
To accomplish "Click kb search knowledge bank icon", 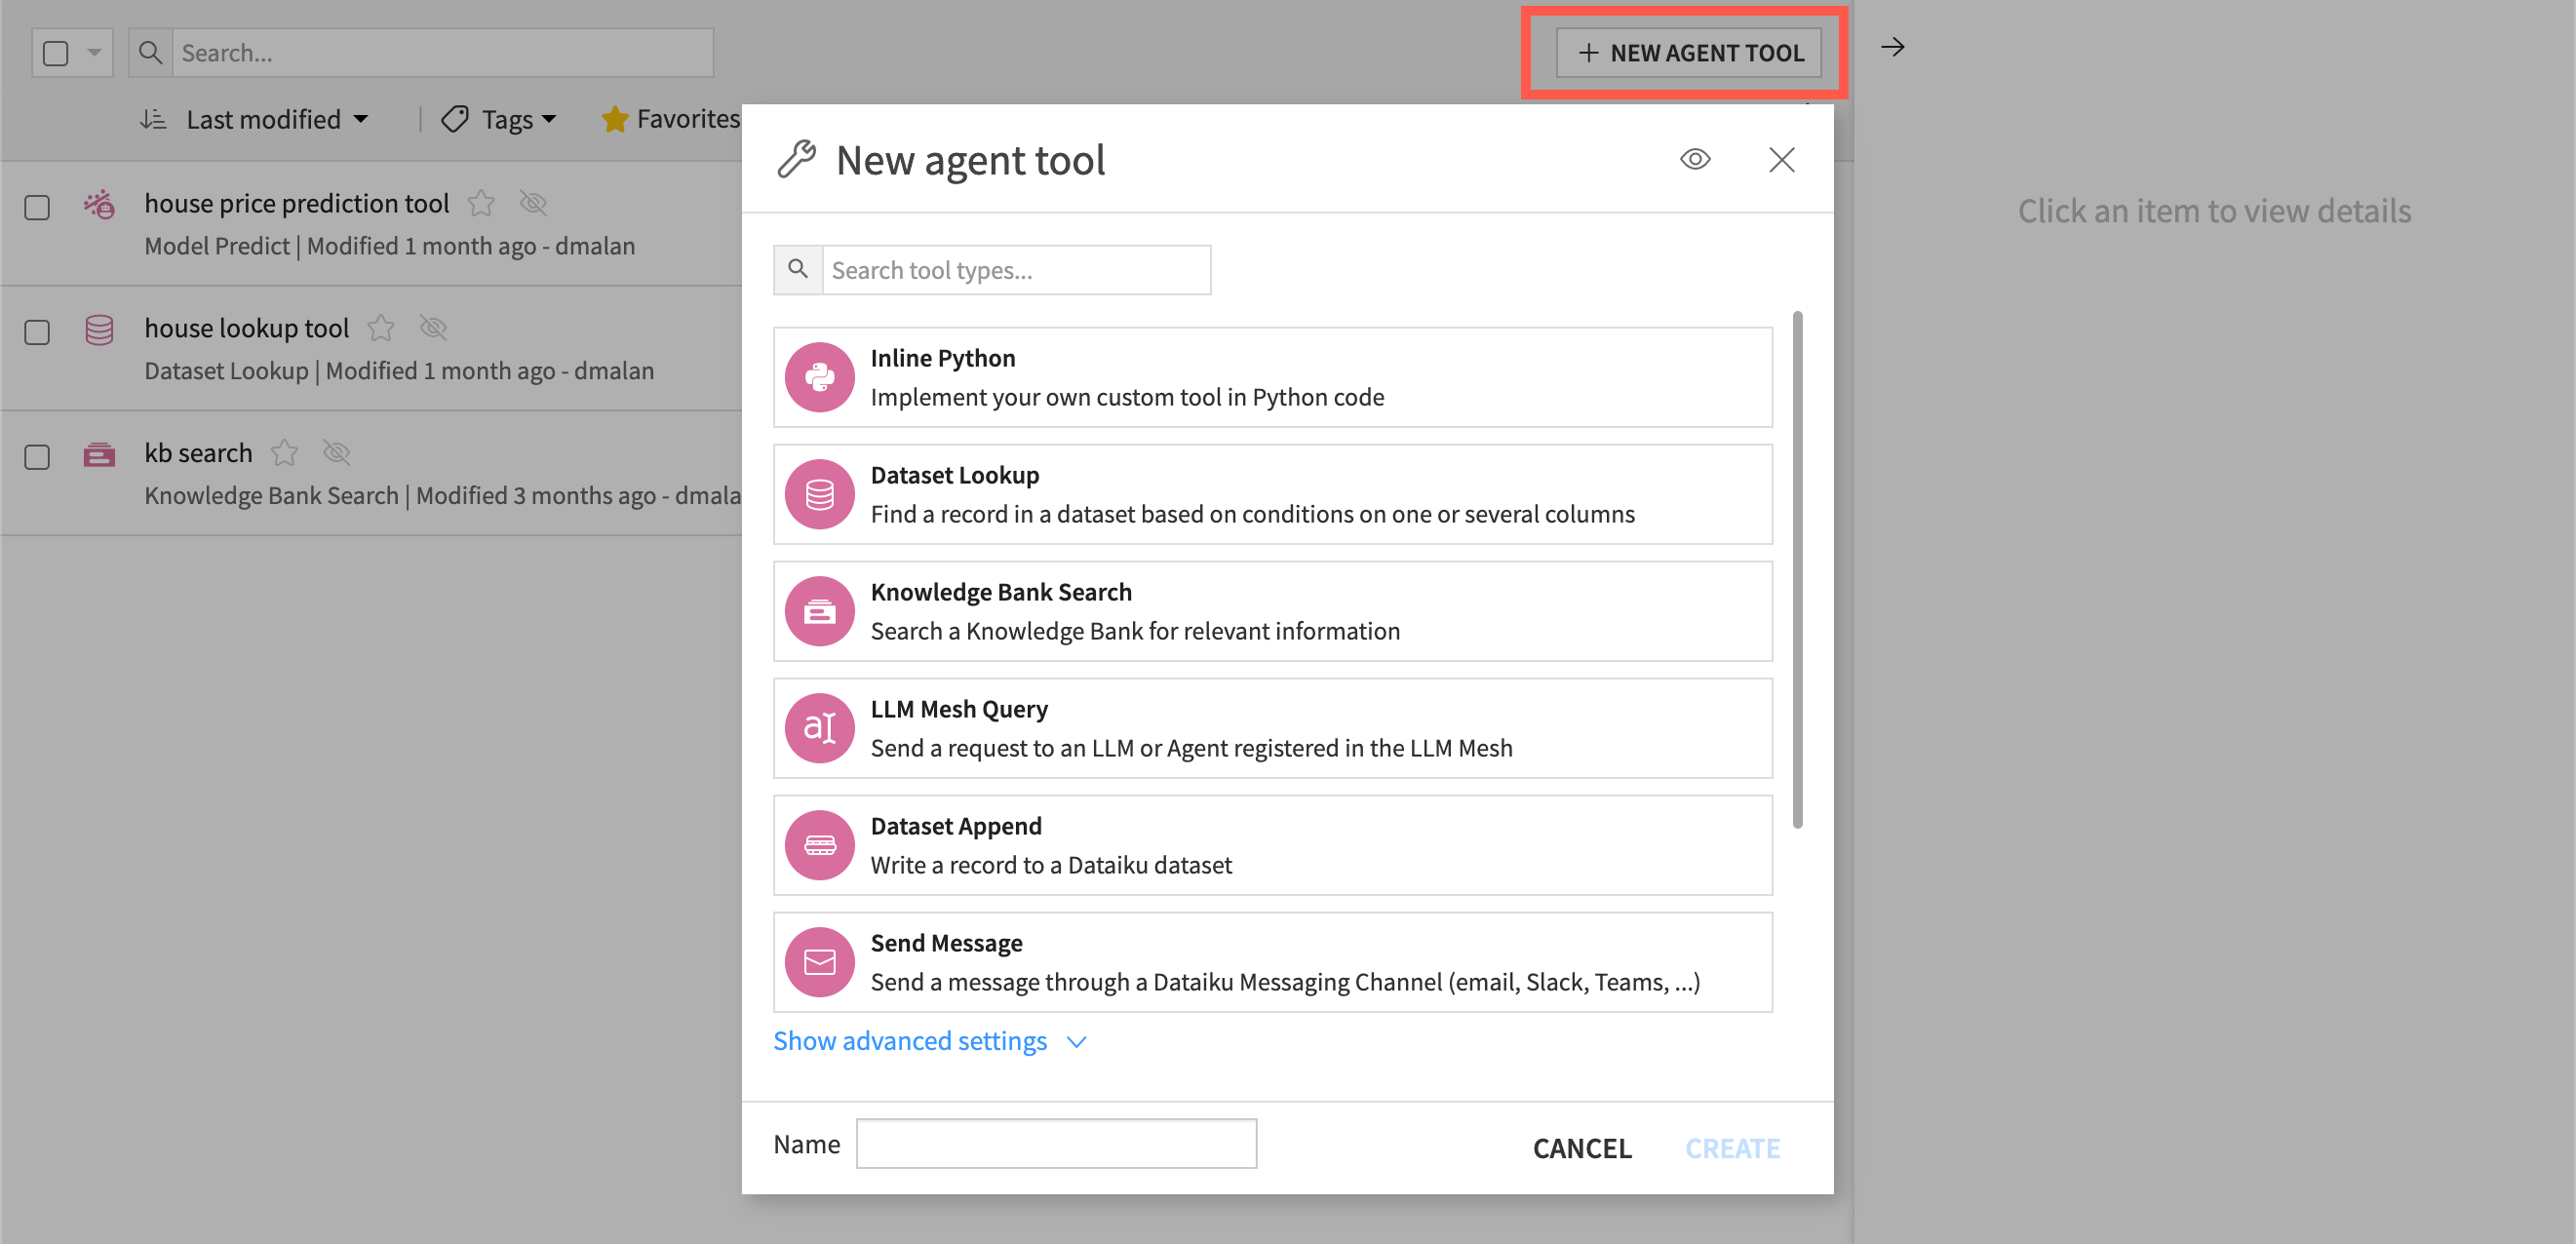I will 99,454.
